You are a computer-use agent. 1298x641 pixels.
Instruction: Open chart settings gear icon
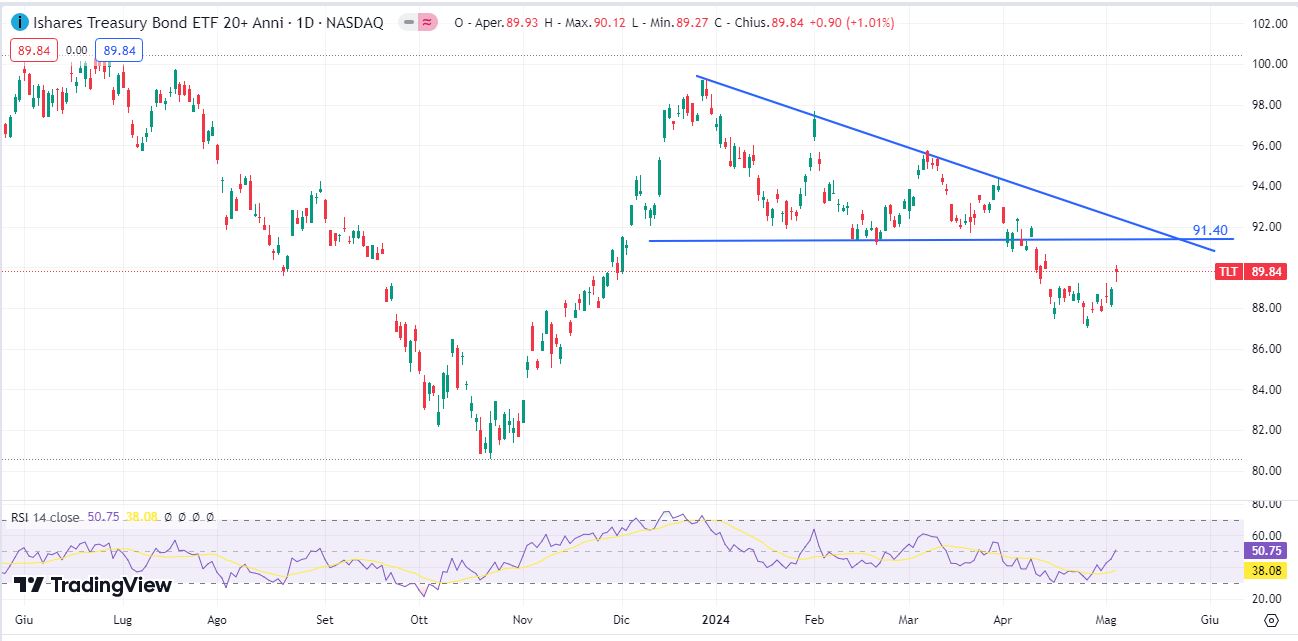1270,621
